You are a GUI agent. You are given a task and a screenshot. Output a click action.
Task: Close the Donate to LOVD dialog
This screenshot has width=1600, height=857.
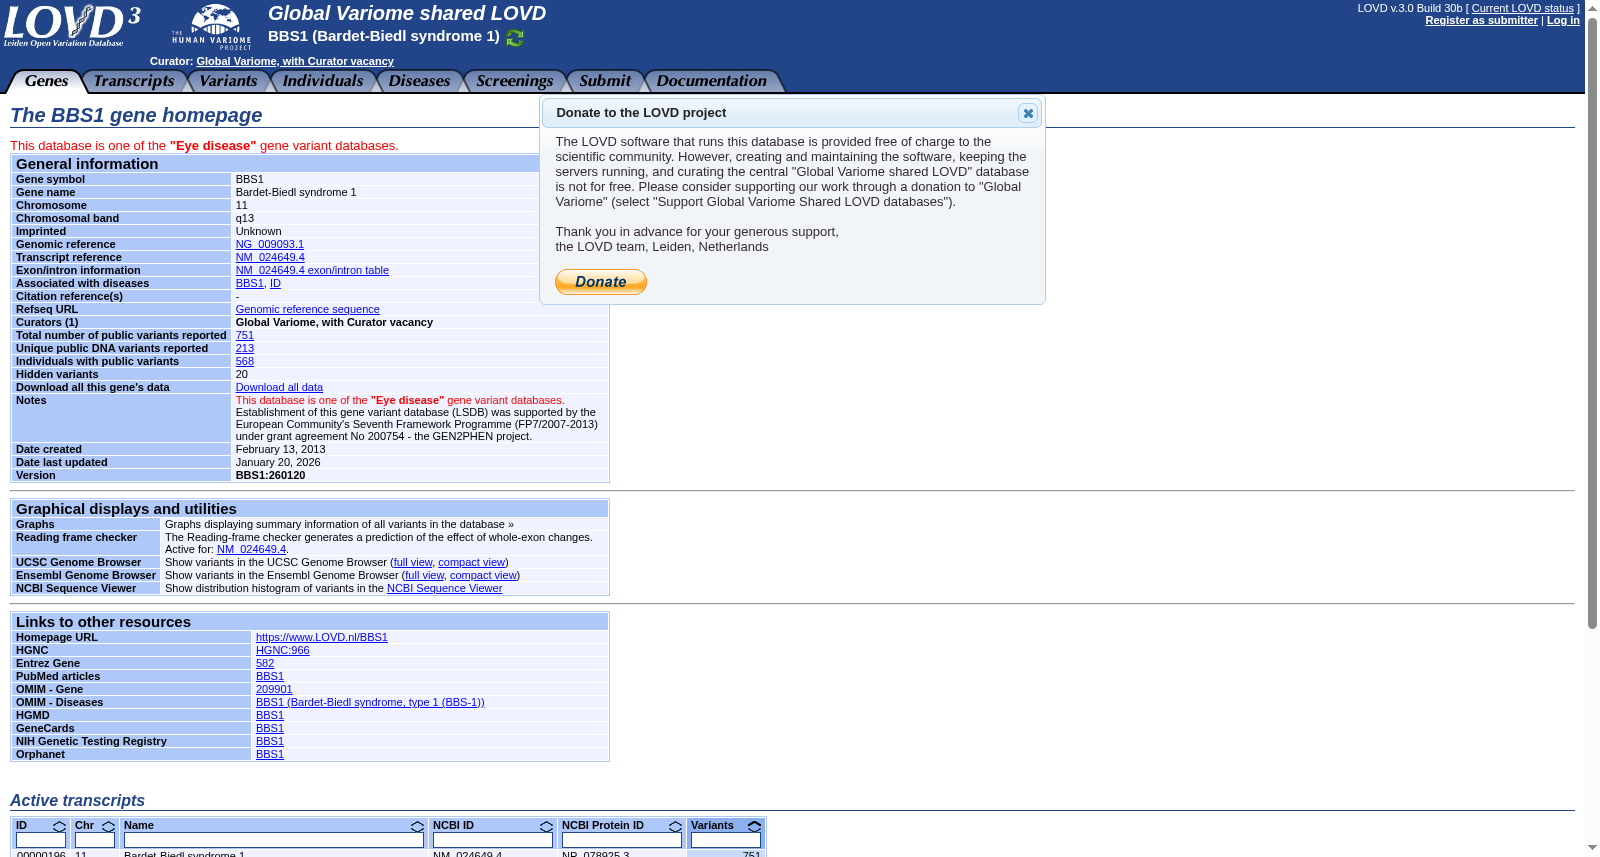1028,113
